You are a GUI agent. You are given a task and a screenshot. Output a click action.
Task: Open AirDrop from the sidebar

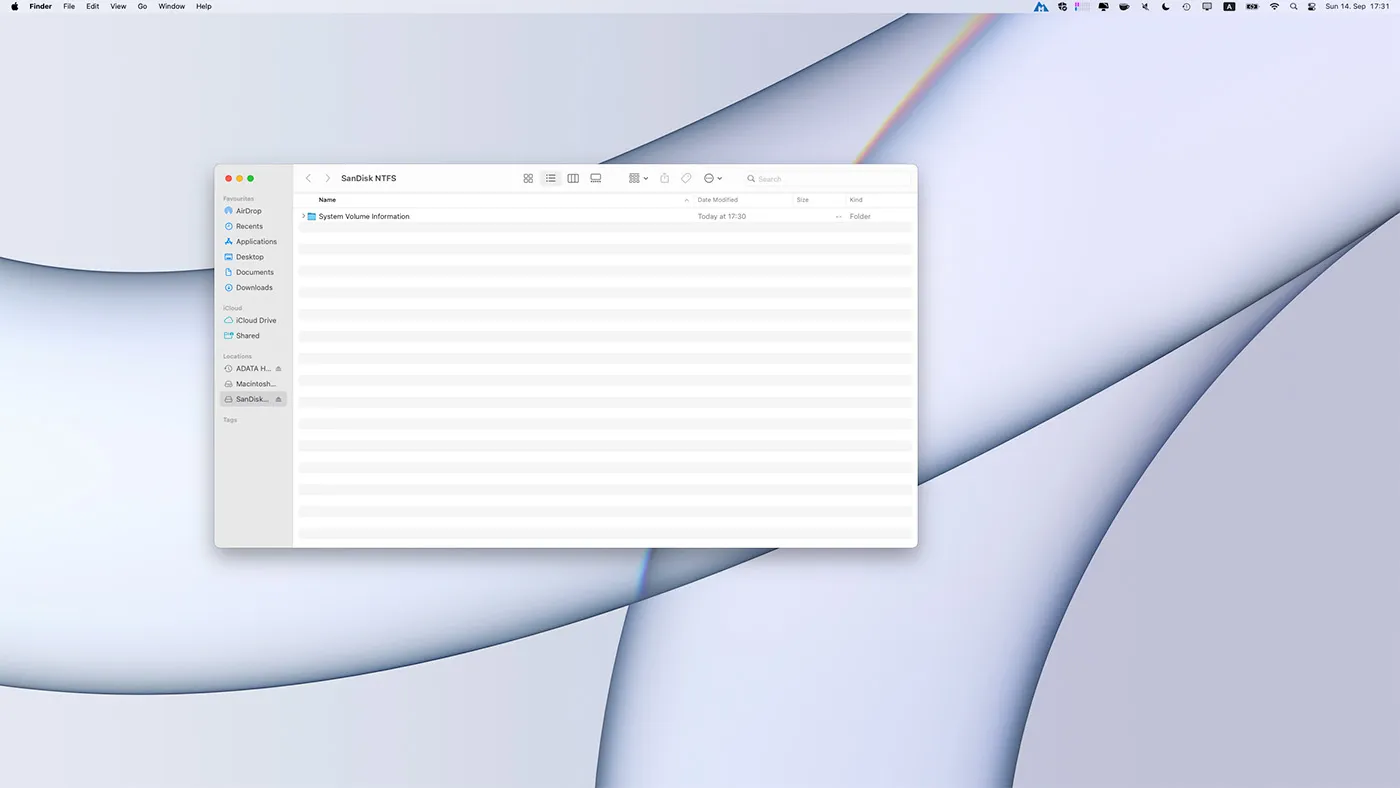click(248, 210)
